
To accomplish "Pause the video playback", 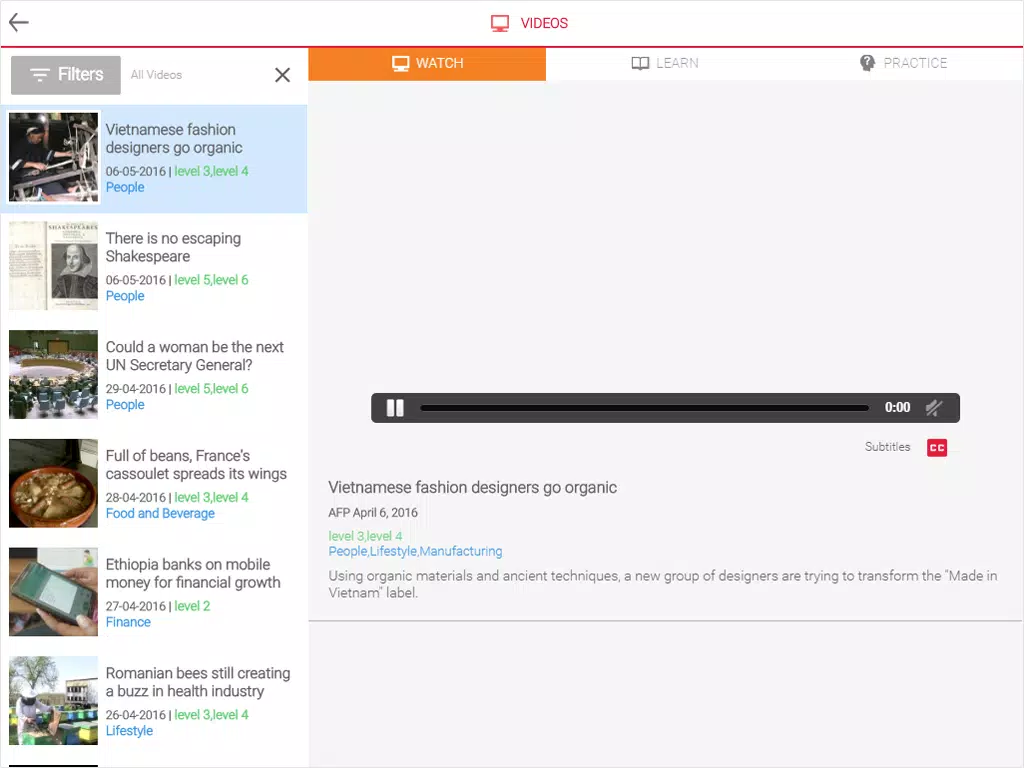I will pos(395,408).
